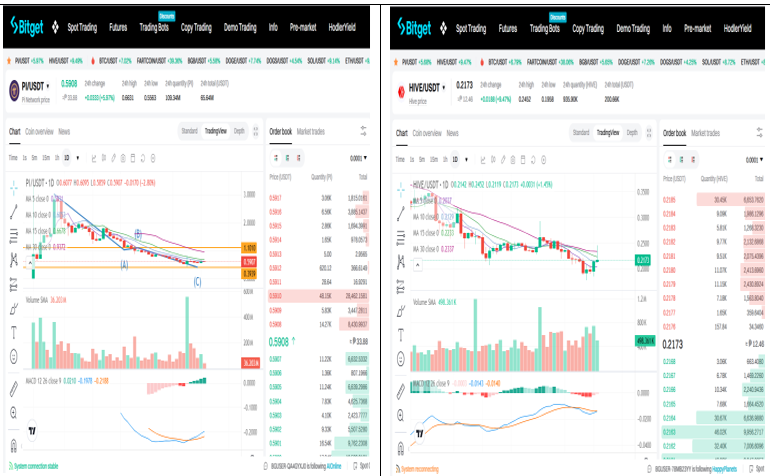Click the Bitget logo in the PI/USDT window
770x476 pixels.
pos(27,27)
